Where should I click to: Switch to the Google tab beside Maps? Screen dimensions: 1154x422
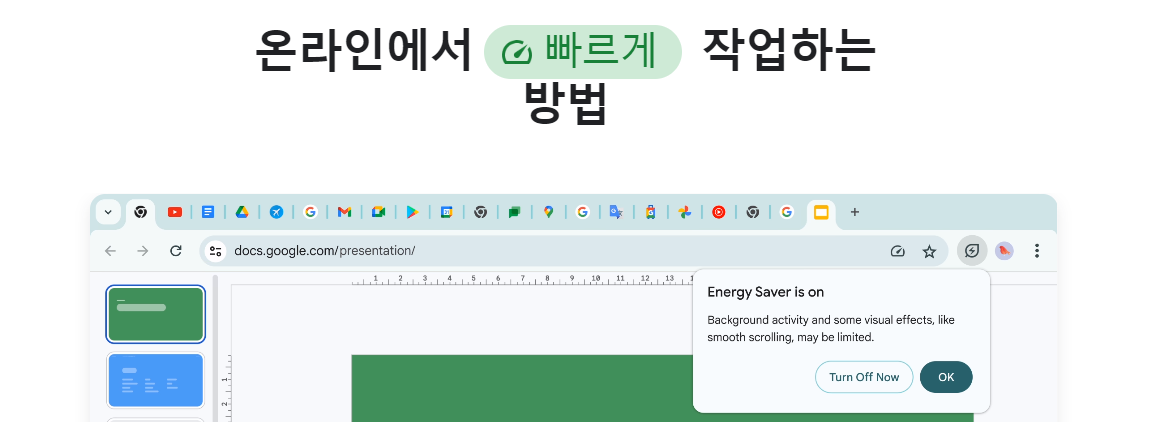tap(582, 212)
